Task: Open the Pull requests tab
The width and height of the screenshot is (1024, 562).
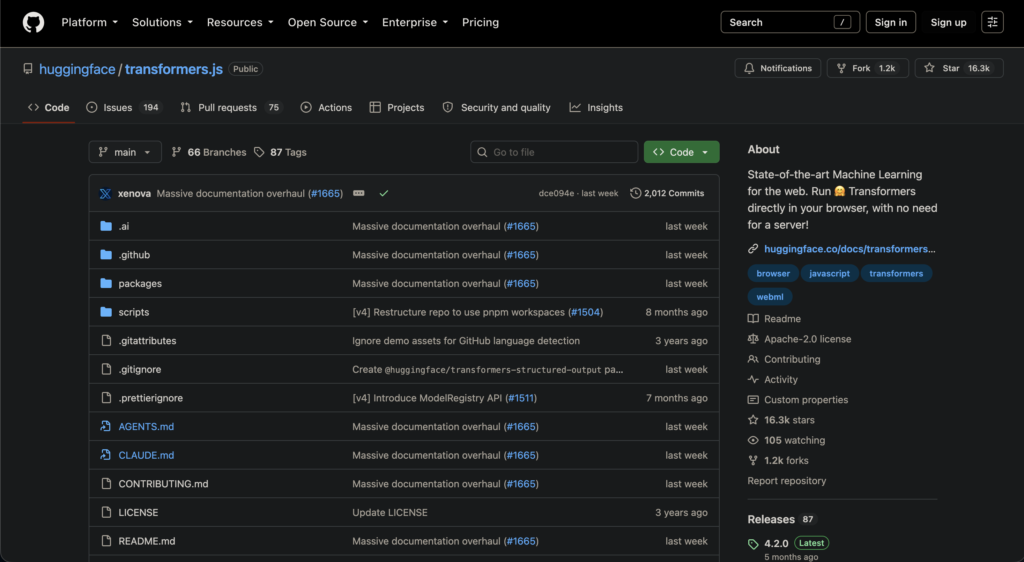Action: (x=231, y=108)
